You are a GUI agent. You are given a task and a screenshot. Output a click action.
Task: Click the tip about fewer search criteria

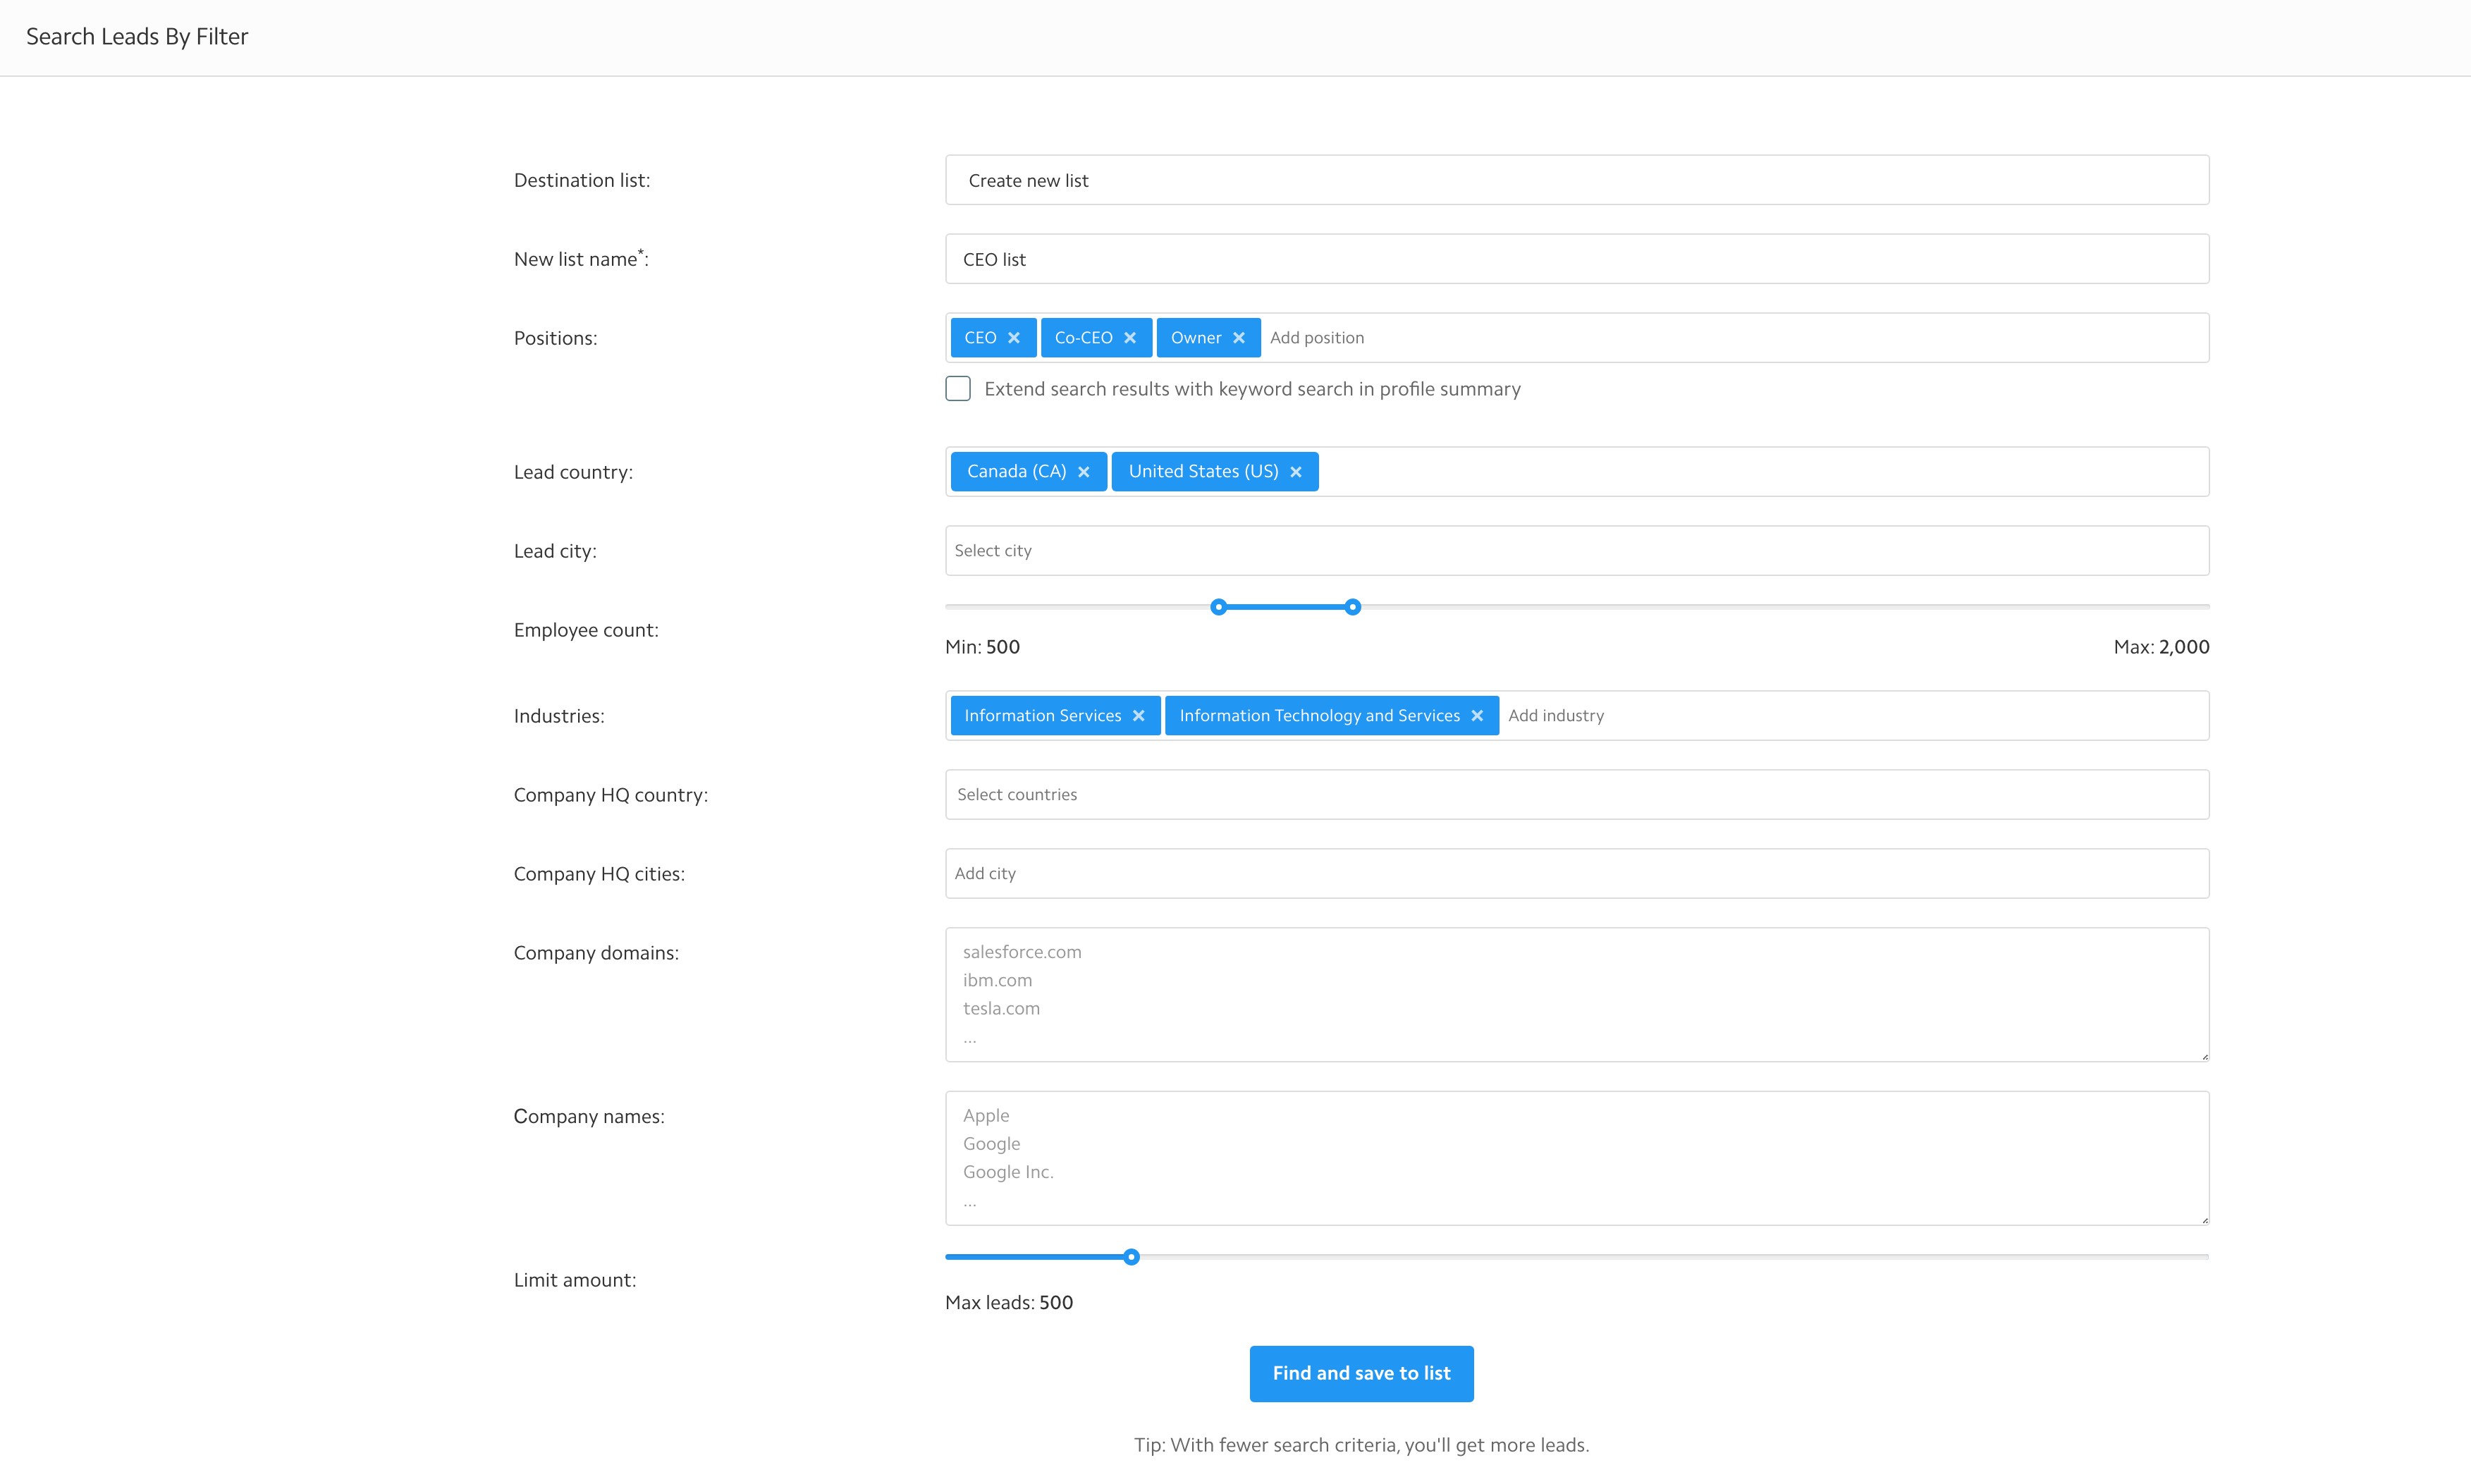pyautogui.click(x=1361, y=1445)
